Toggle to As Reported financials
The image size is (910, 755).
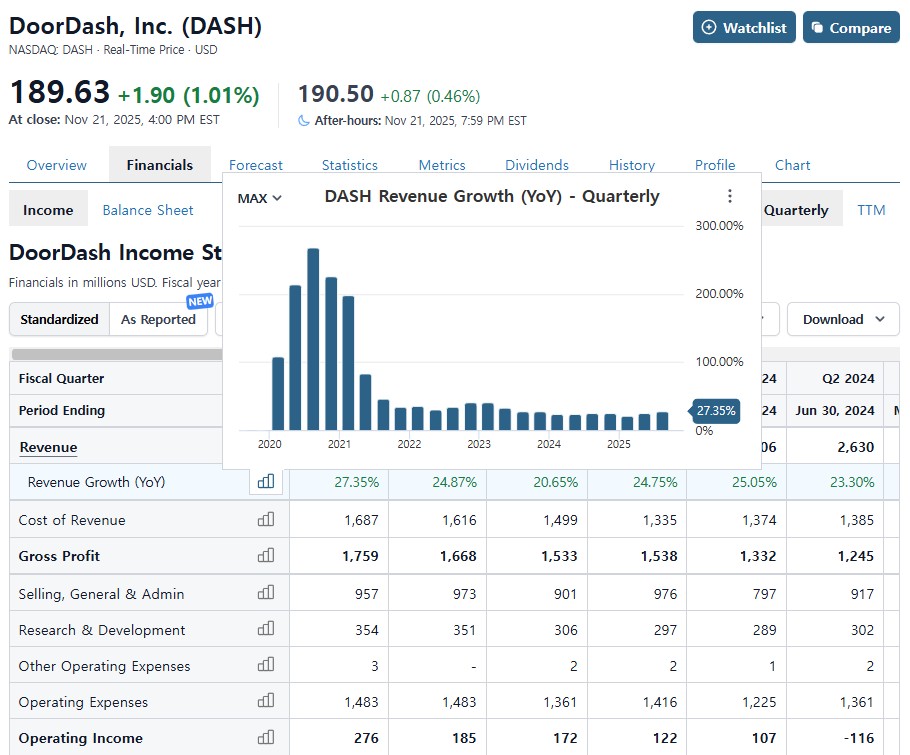pyautogui.click(x=158, y=320)
